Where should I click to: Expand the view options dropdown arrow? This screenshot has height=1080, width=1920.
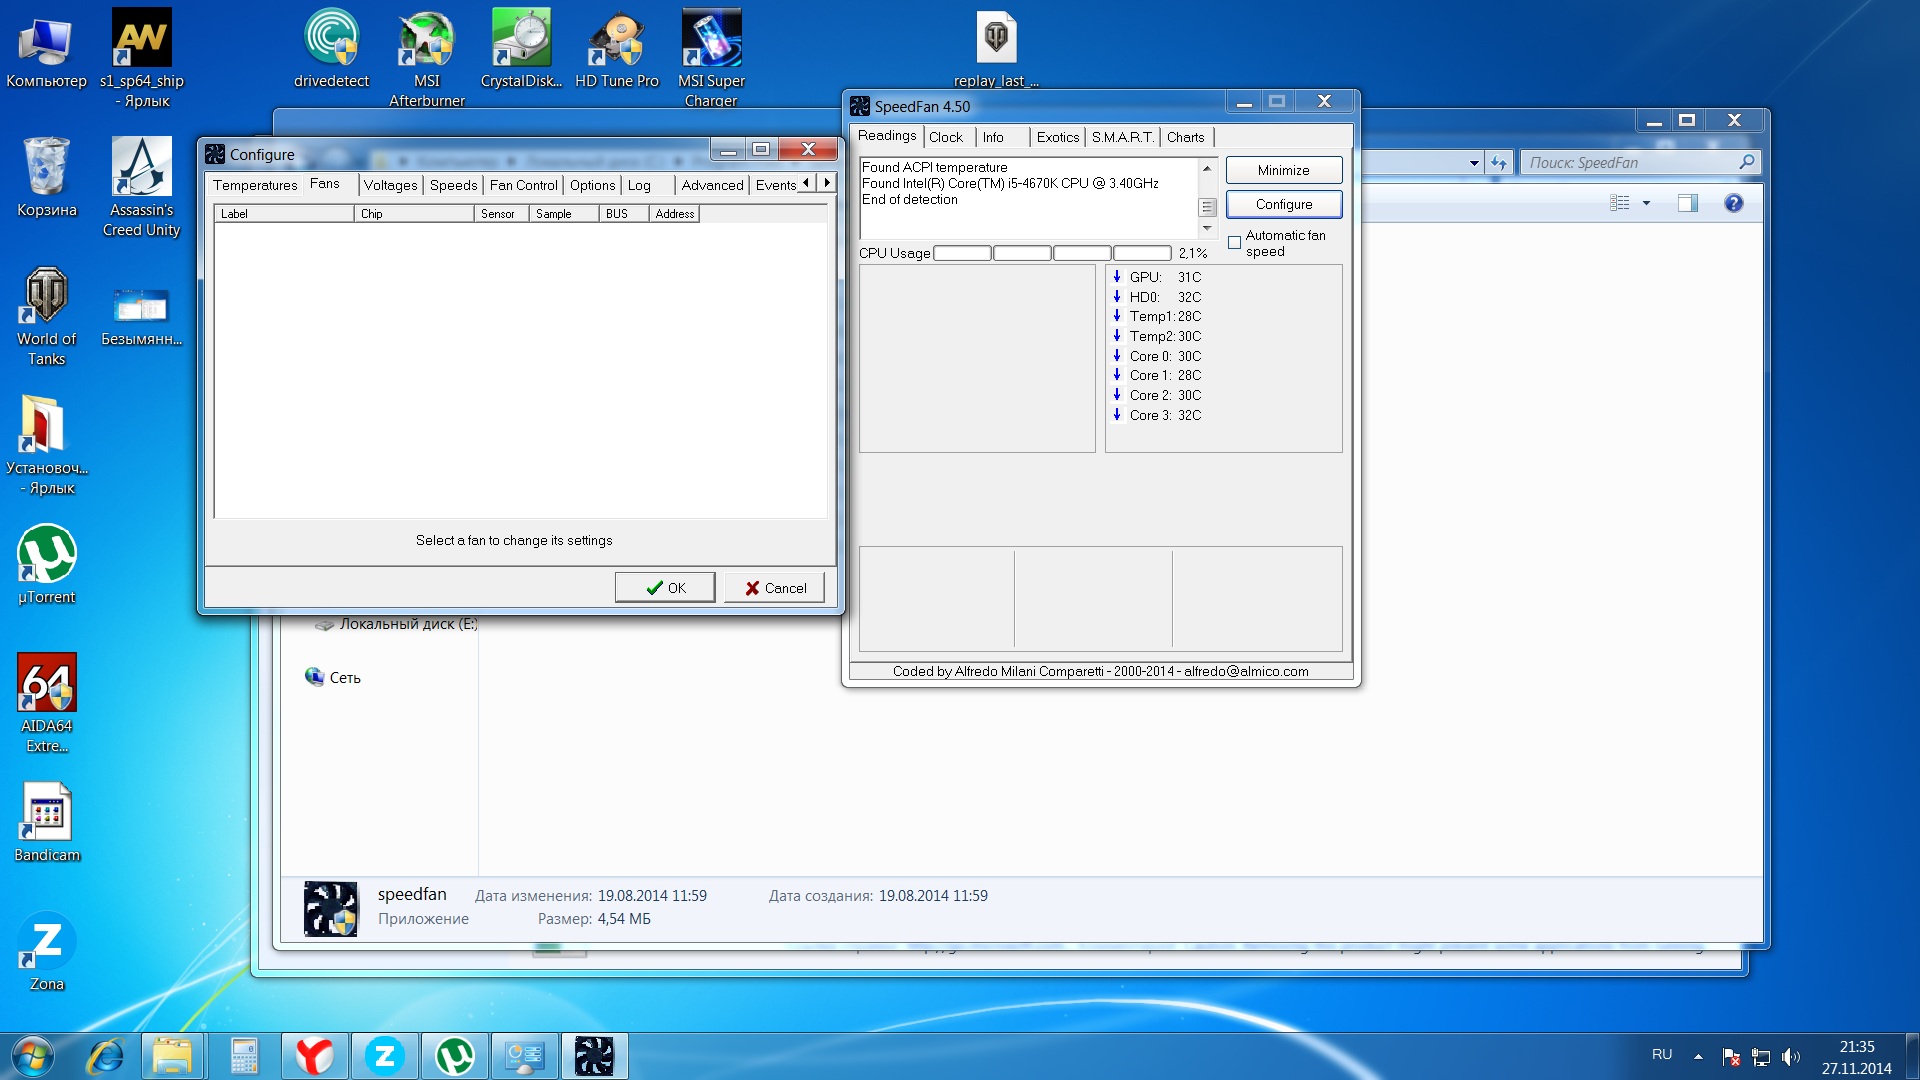pyautogui.click(x=1646, y=203)
